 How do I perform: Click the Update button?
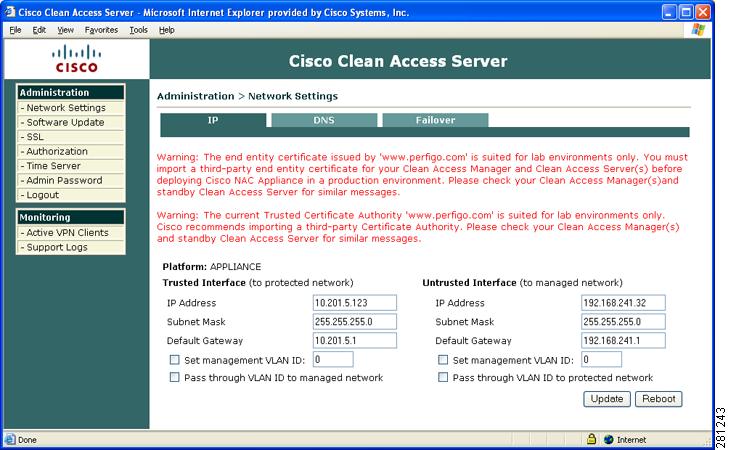607,399
